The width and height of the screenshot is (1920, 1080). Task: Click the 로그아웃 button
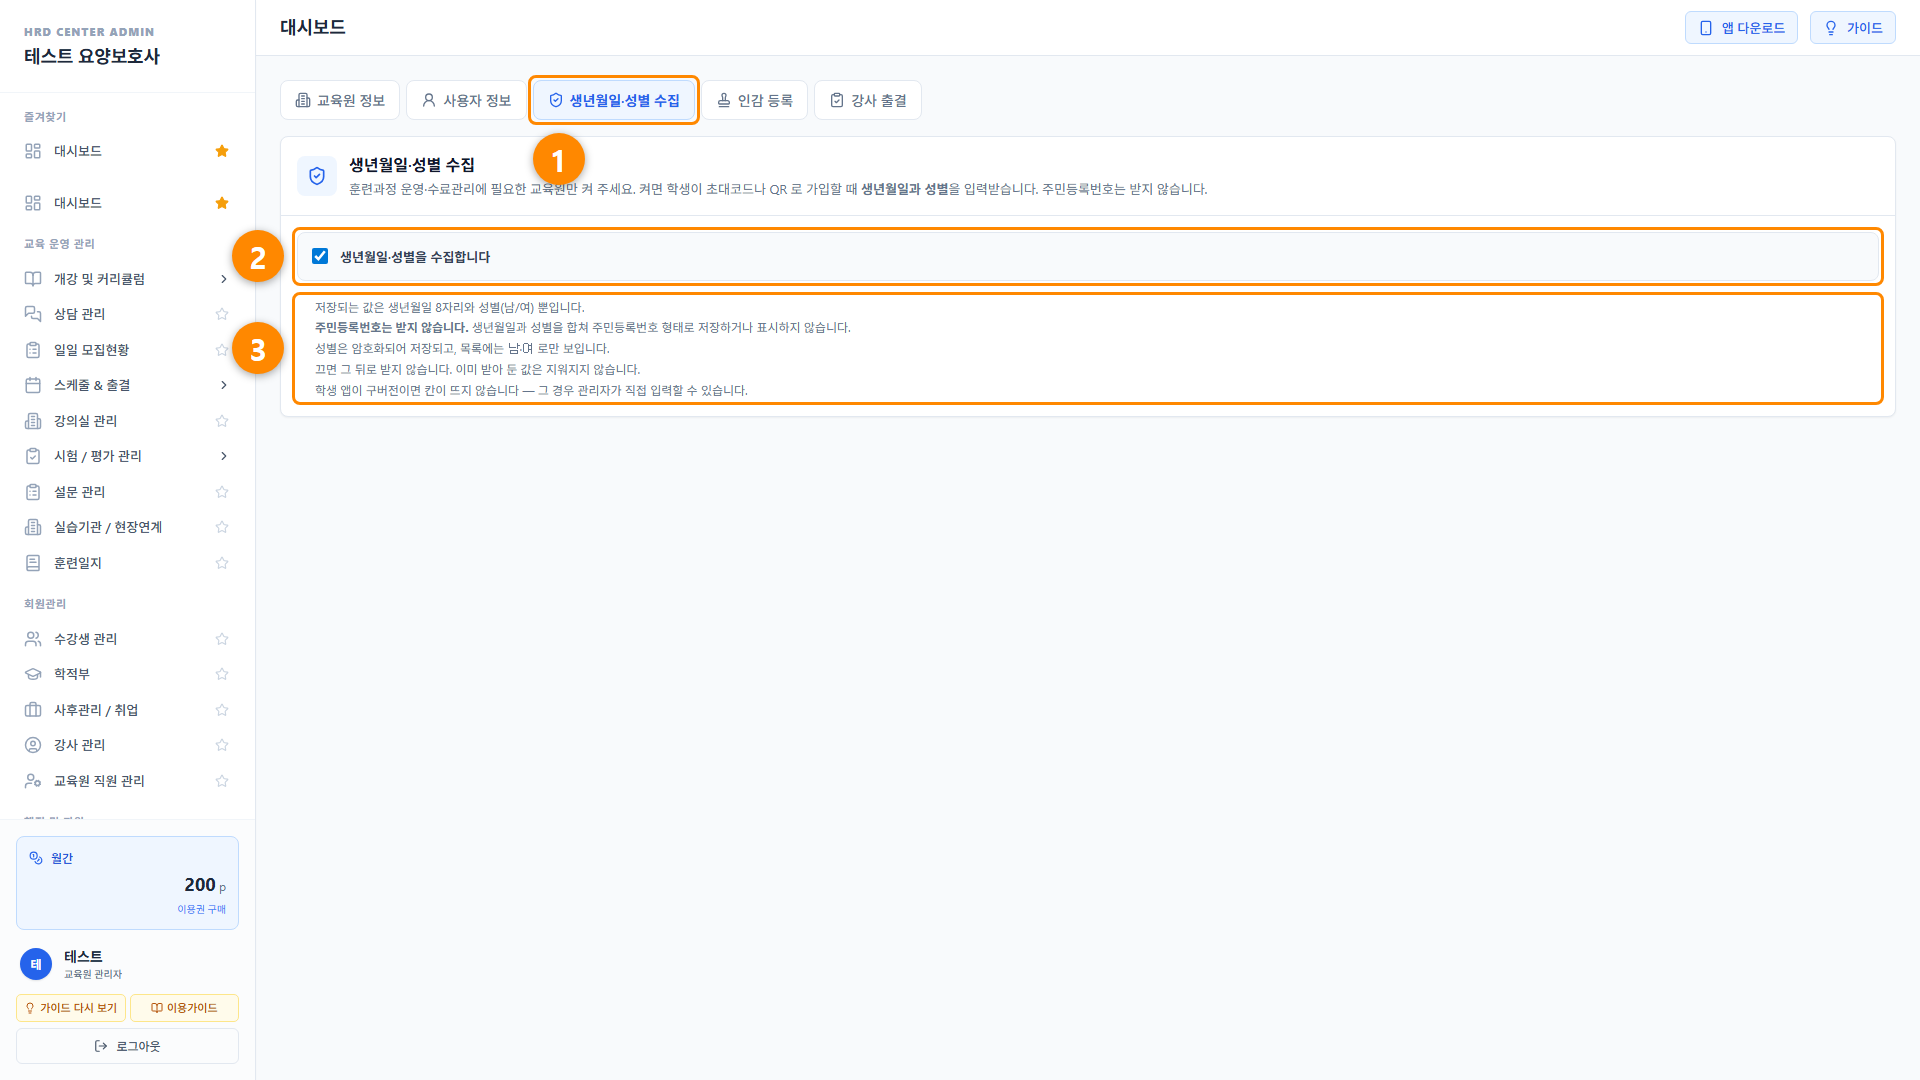tap(127, 1046)
